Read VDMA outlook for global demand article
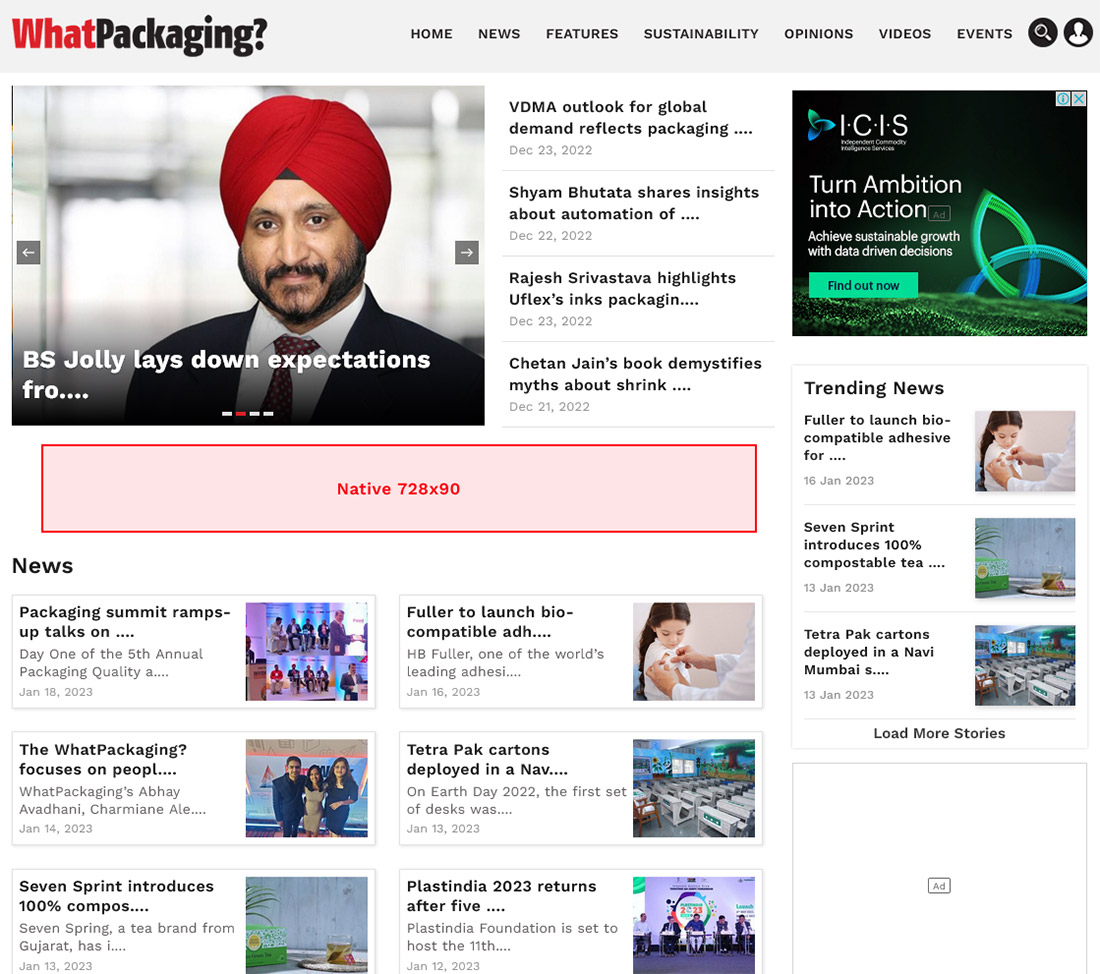 [x=630, y=117]
